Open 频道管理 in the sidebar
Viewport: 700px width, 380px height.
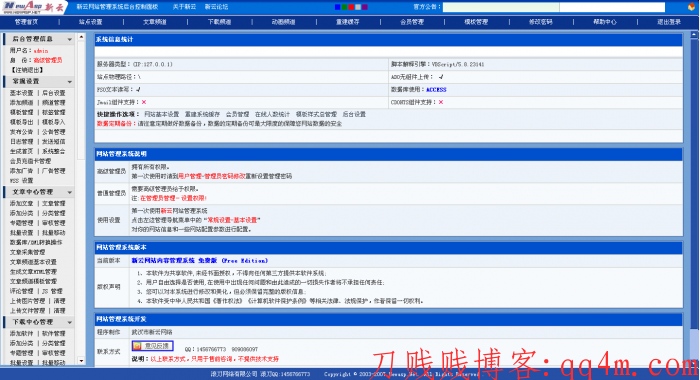[x=54, y=103]
